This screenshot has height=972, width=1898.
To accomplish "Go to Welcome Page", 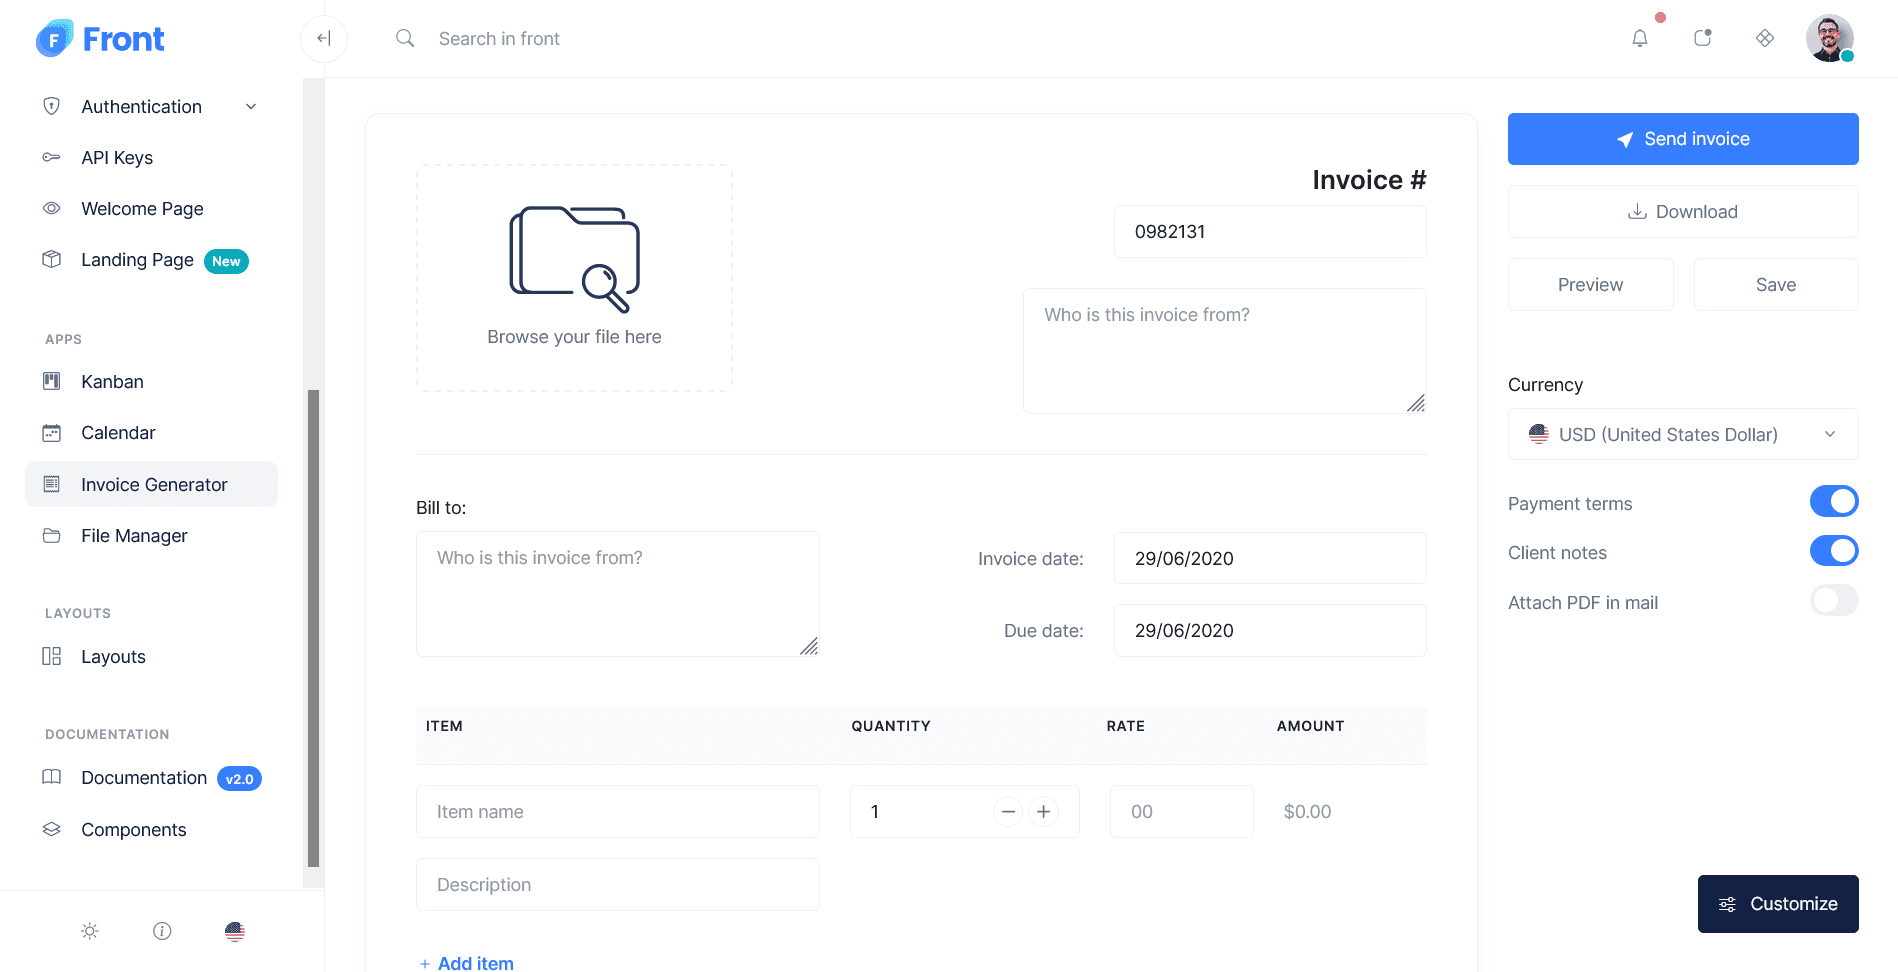I will pyautogui.click(x=151, y=209).
